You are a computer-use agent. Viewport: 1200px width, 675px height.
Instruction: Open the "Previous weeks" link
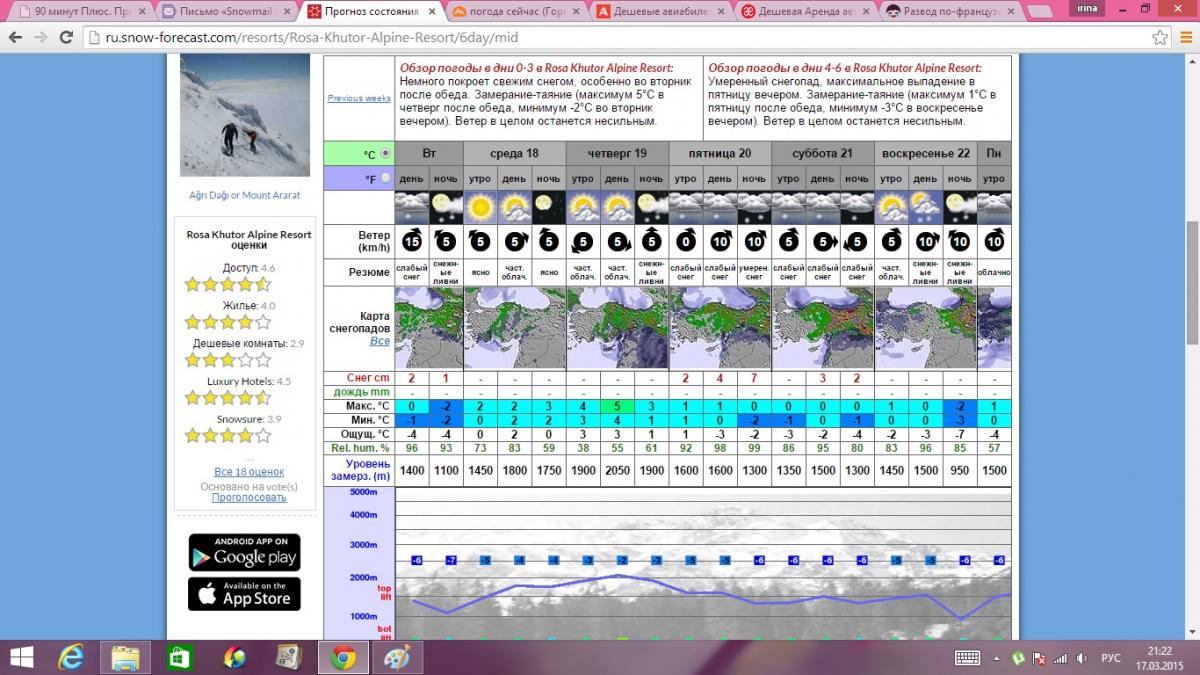pyautogui.click(x=359, y=98)
